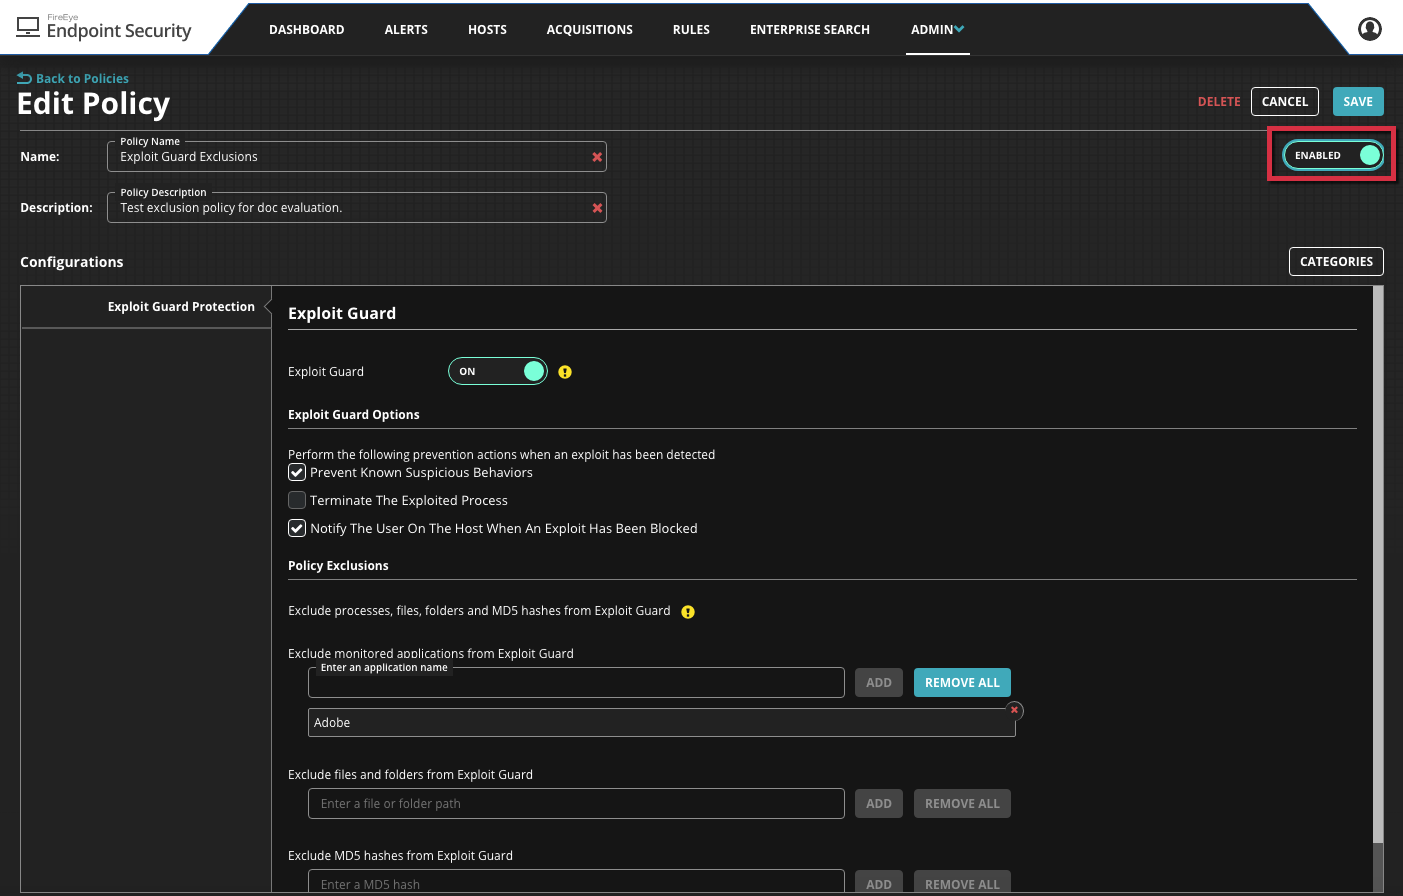
Task: Click ADD next to MD5 hash field
Action: pyautogui.click(x=879, y=882)
